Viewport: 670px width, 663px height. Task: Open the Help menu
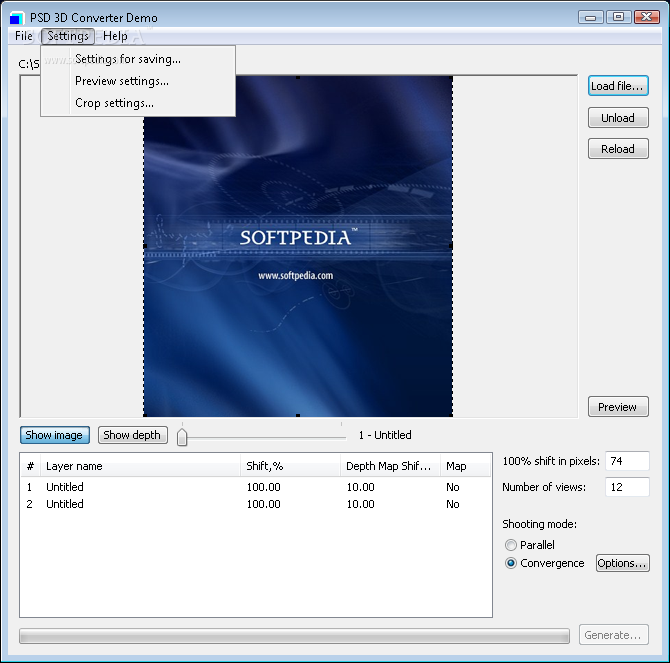pyautogui.click(x=115, y=36)
